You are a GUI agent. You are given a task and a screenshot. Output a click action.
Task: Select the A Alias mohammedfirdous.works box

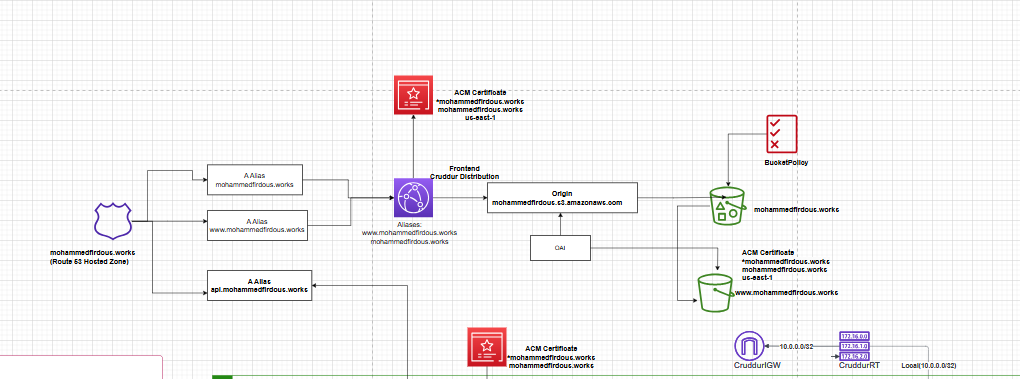click(x=255, y=180)
